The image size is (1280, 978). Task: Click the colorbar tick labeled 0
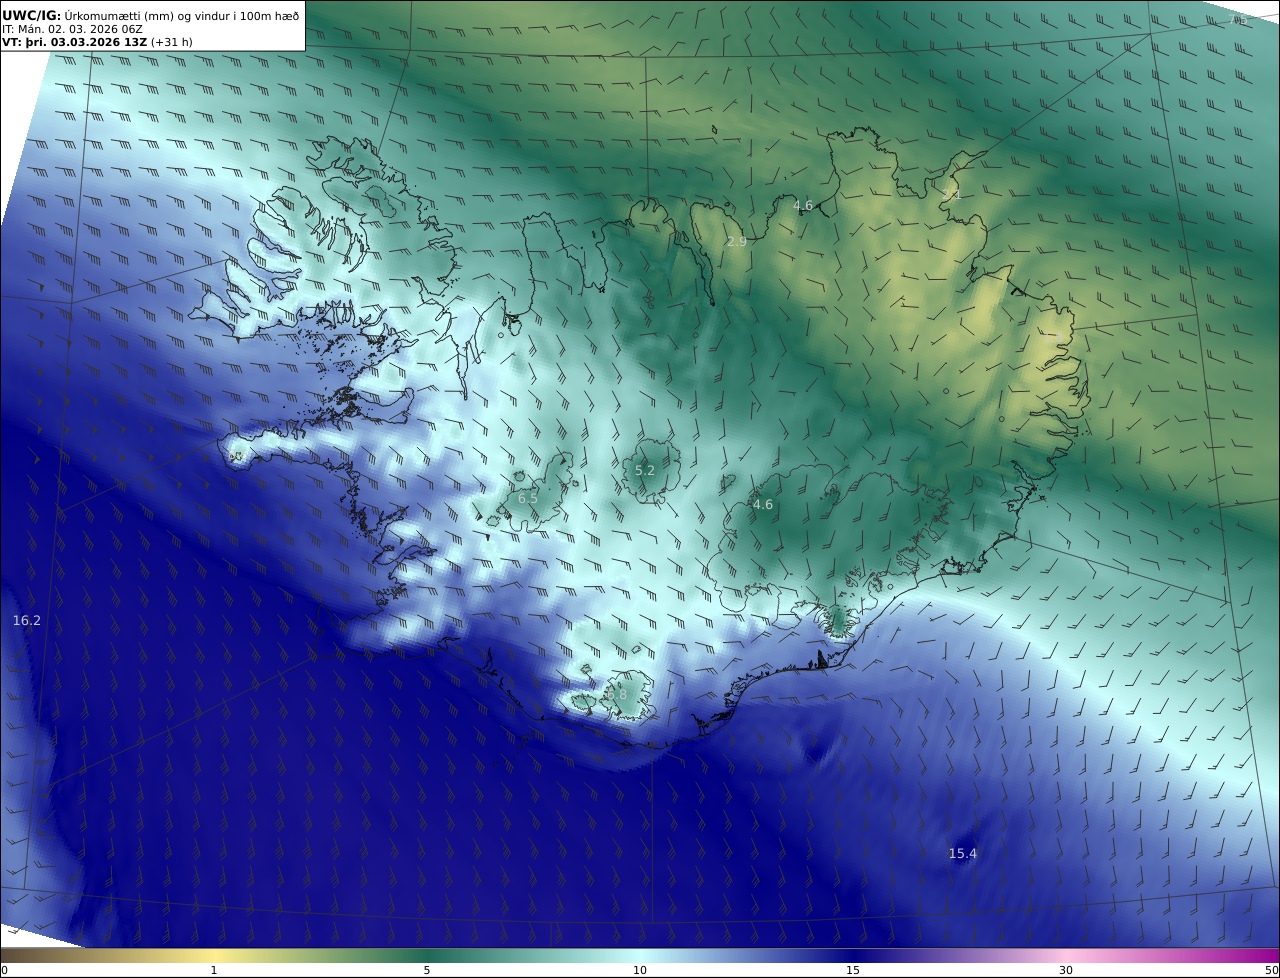[x=4, y=970]
